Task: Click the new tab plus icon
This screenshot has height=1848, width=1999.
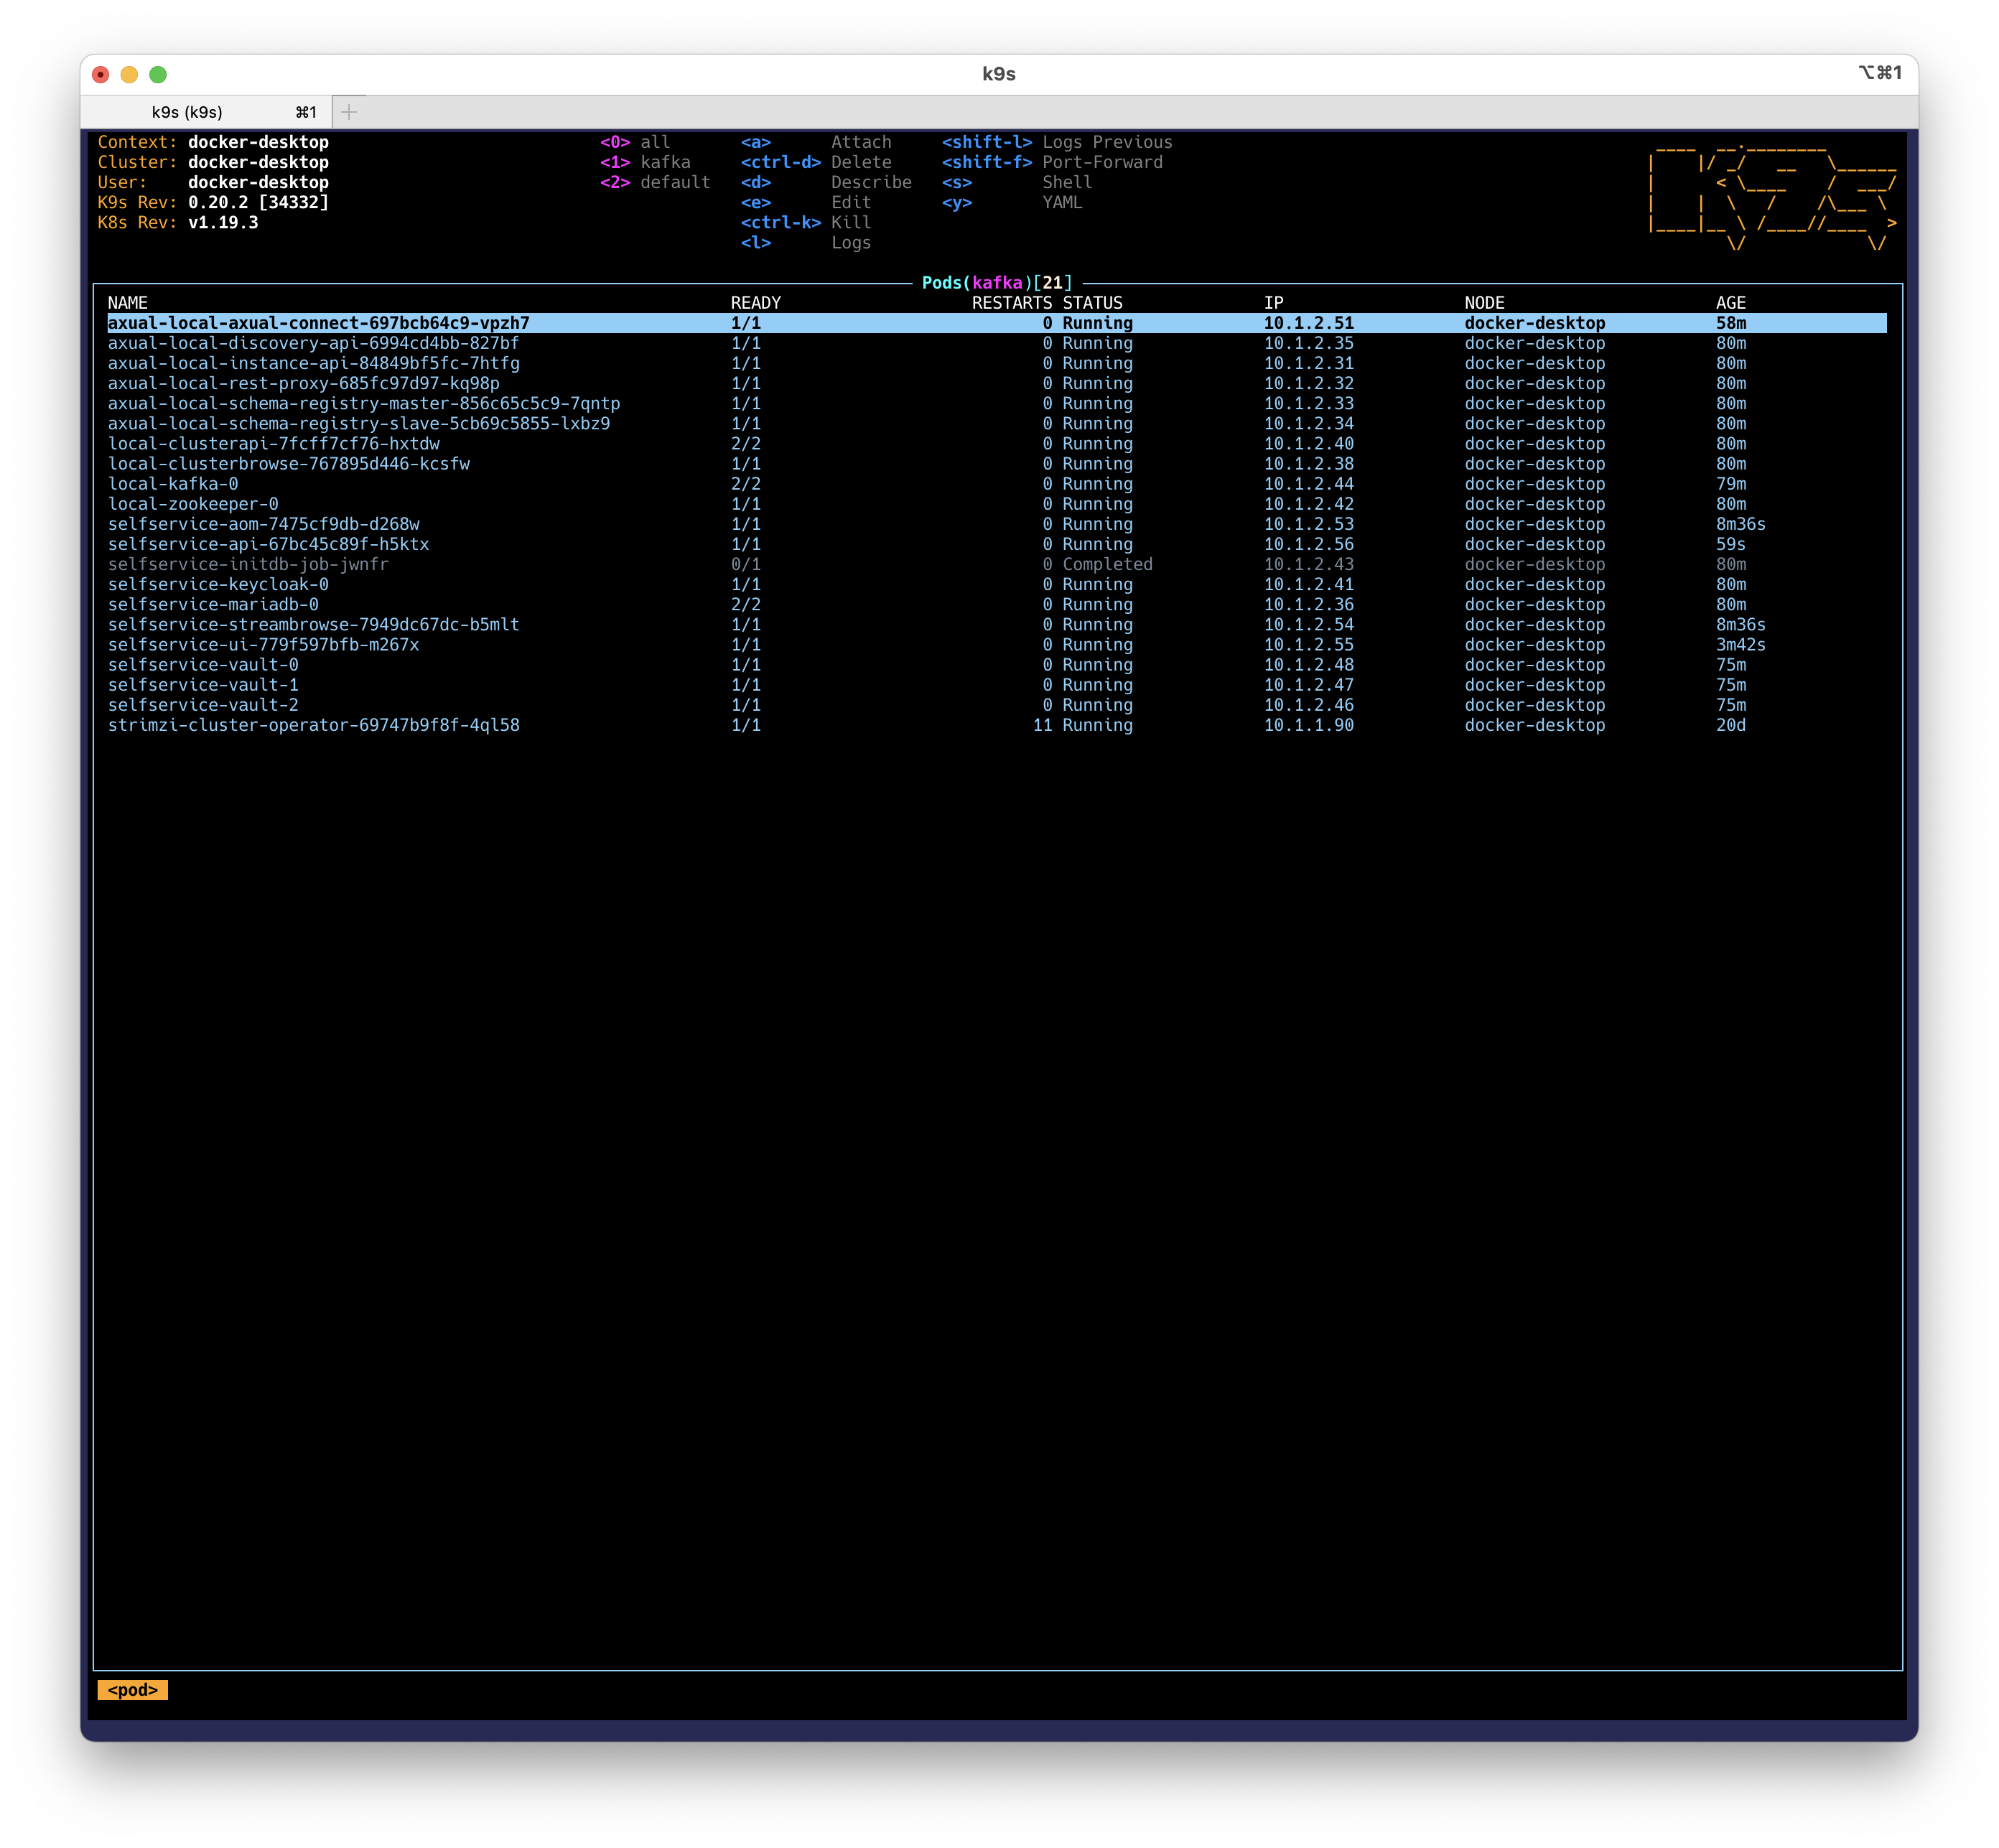Action: click(349, 112)
